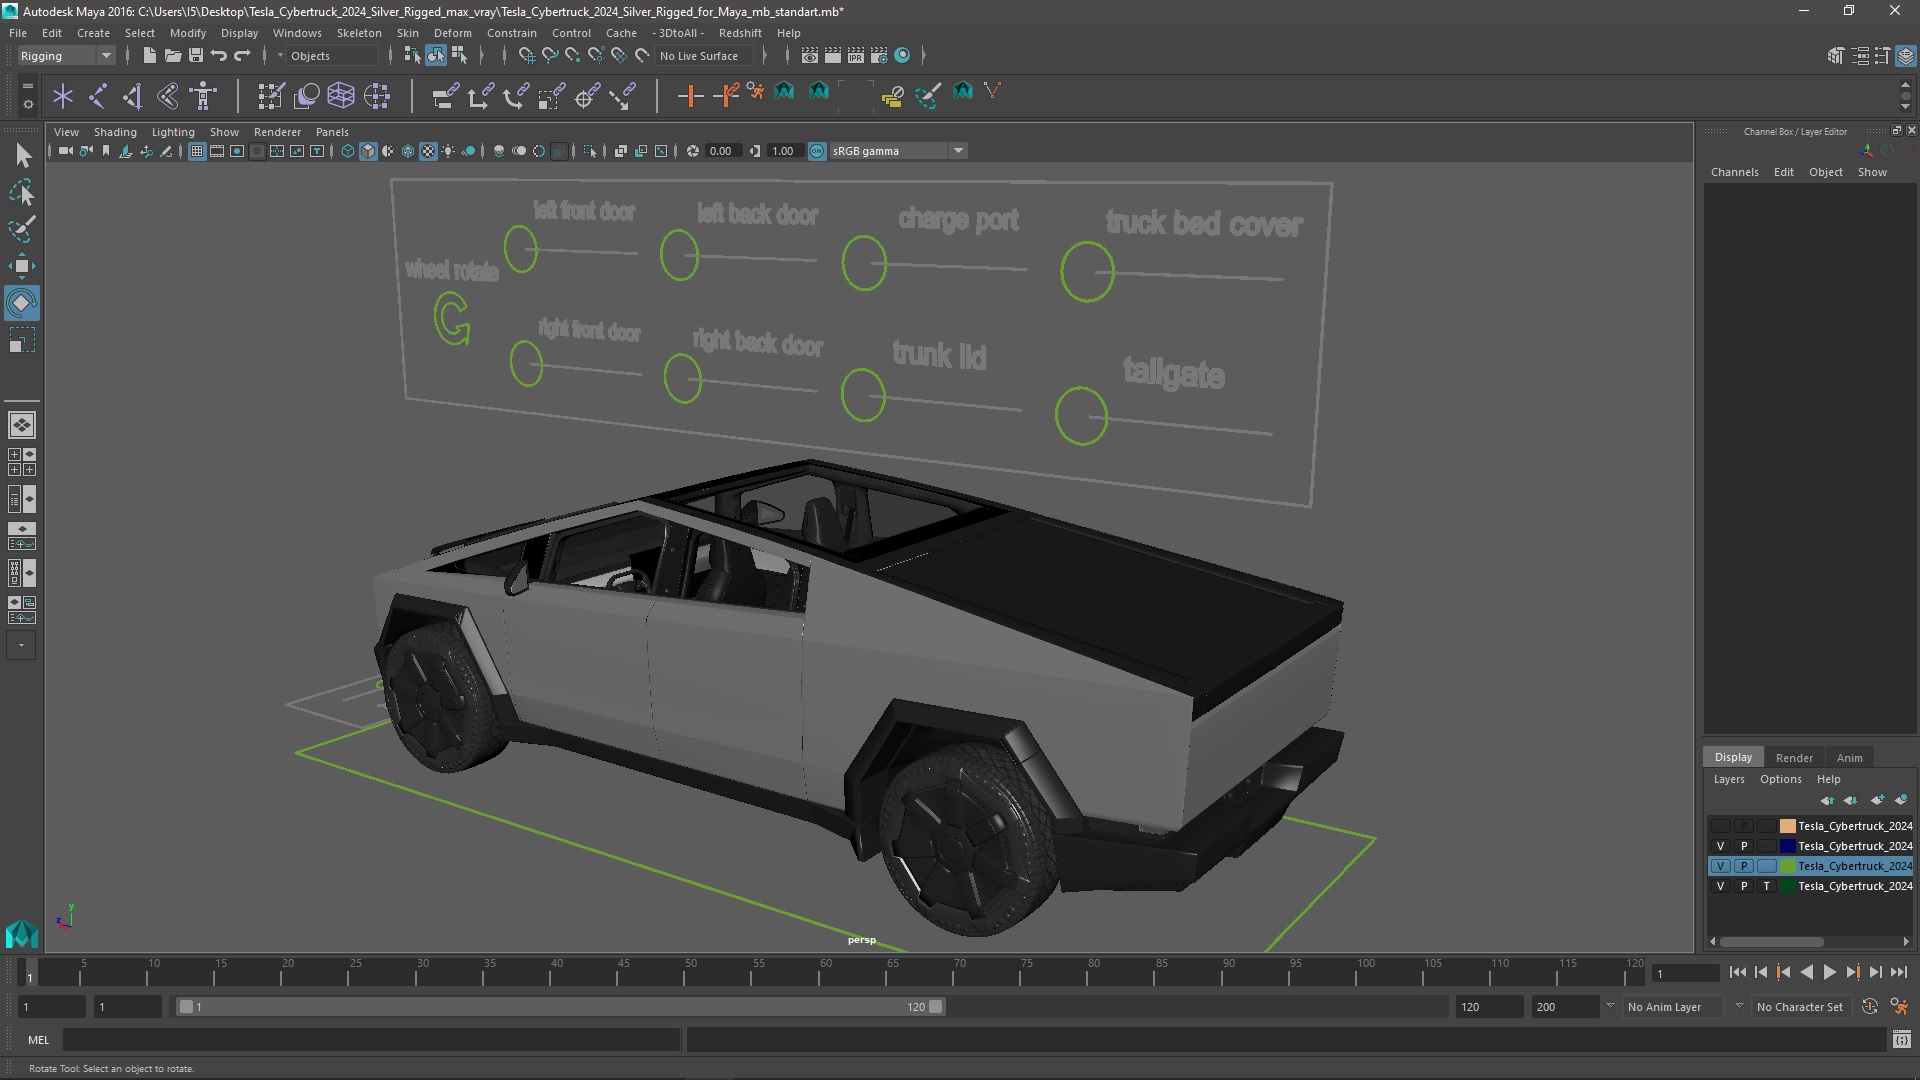The width and height of the screenshot is (1920, 1080).
Task: Click the Locator shelf icon
Action: (63, 96)
